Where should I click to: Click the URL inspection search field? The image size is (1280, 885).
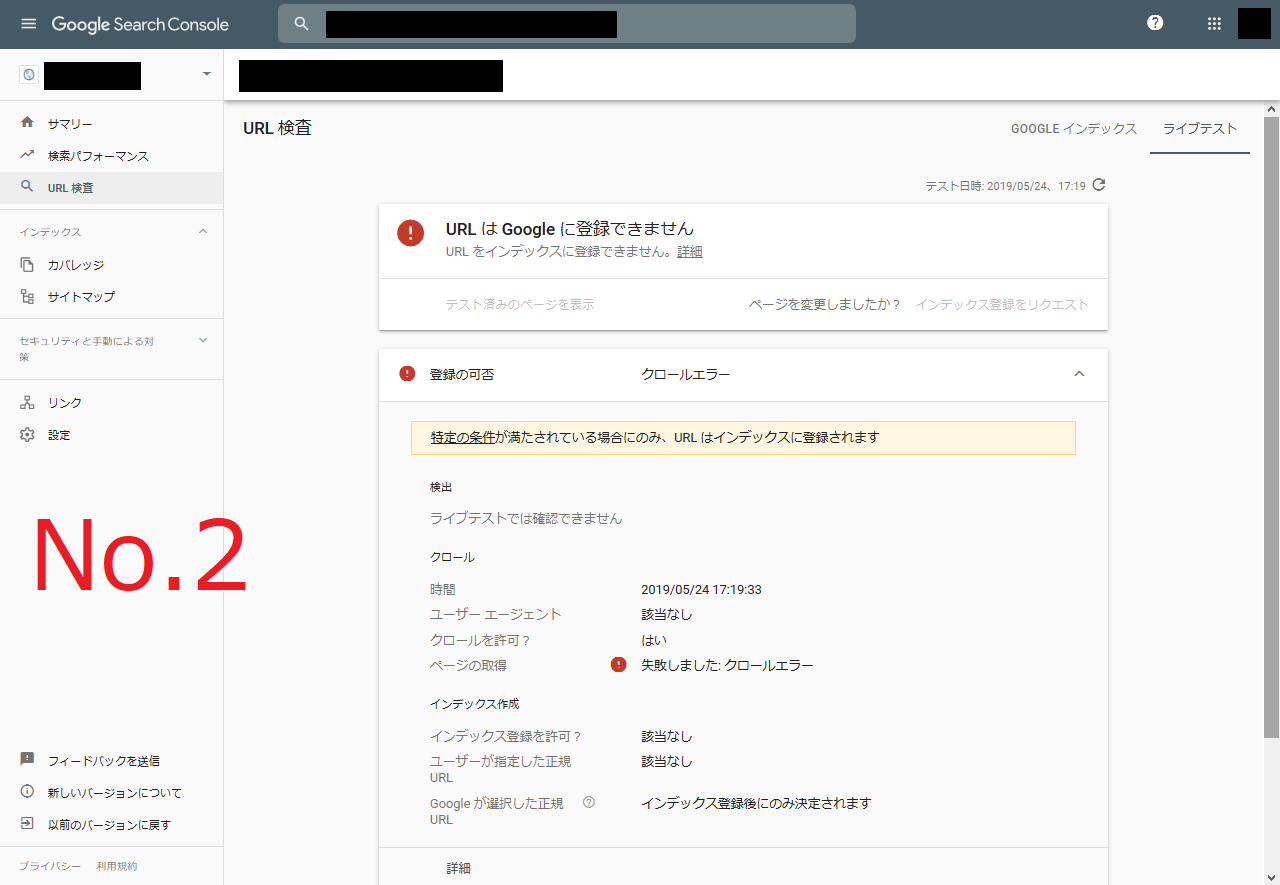(567, 24)
